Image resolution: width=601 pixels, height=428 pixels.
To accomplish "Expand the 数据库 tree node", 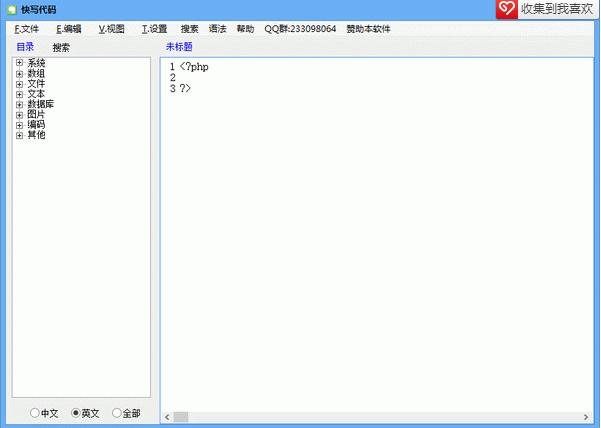I will click(20, 104).
